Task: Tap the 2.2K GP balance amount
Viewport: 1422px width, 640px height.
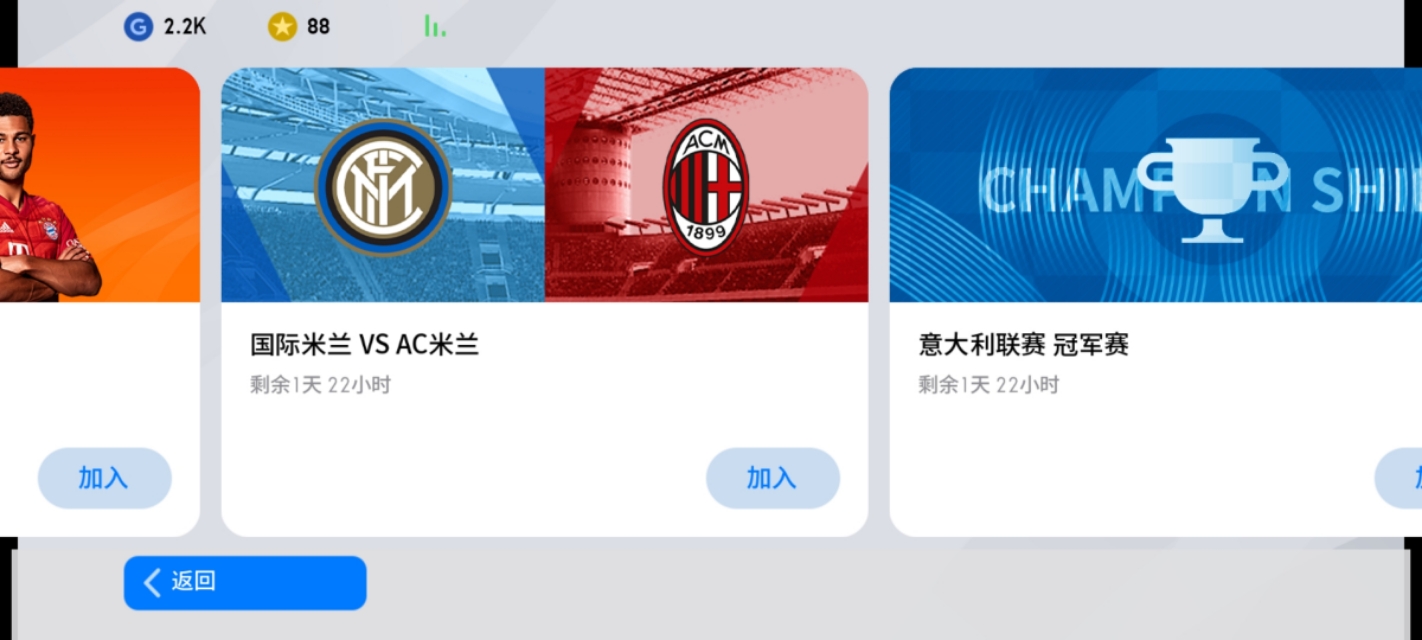Action: click(185, 27)
